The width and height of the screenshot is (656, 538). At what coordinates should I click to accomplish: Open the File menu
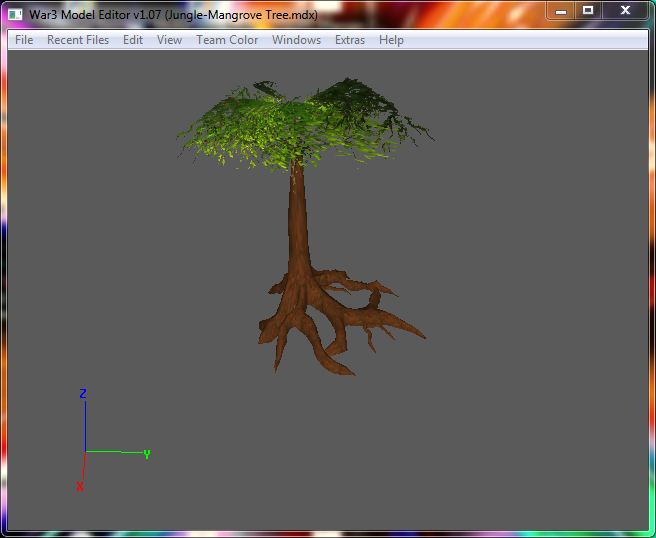coord(24,40)
